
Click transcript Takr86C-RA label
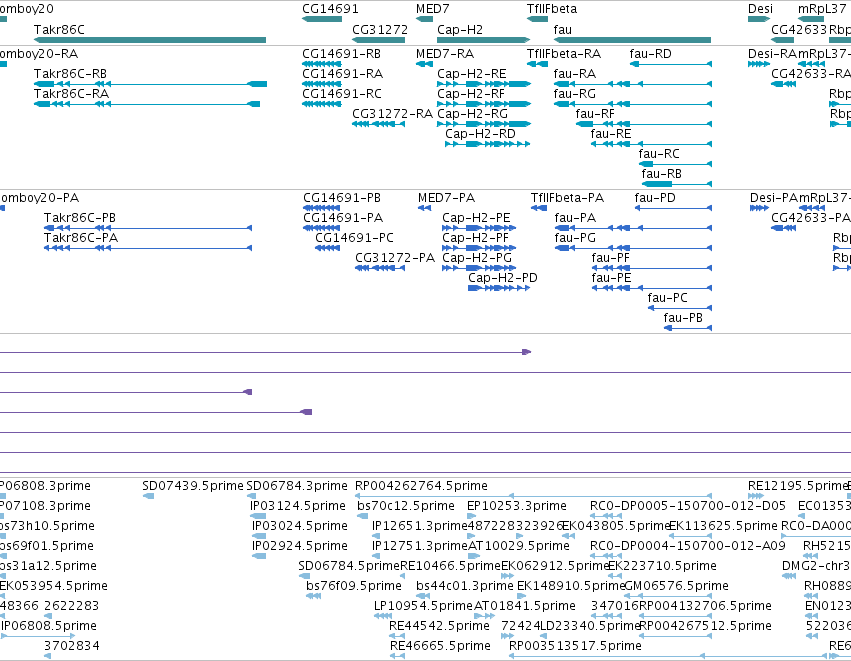pyautogui.click(x=71, y=93)
